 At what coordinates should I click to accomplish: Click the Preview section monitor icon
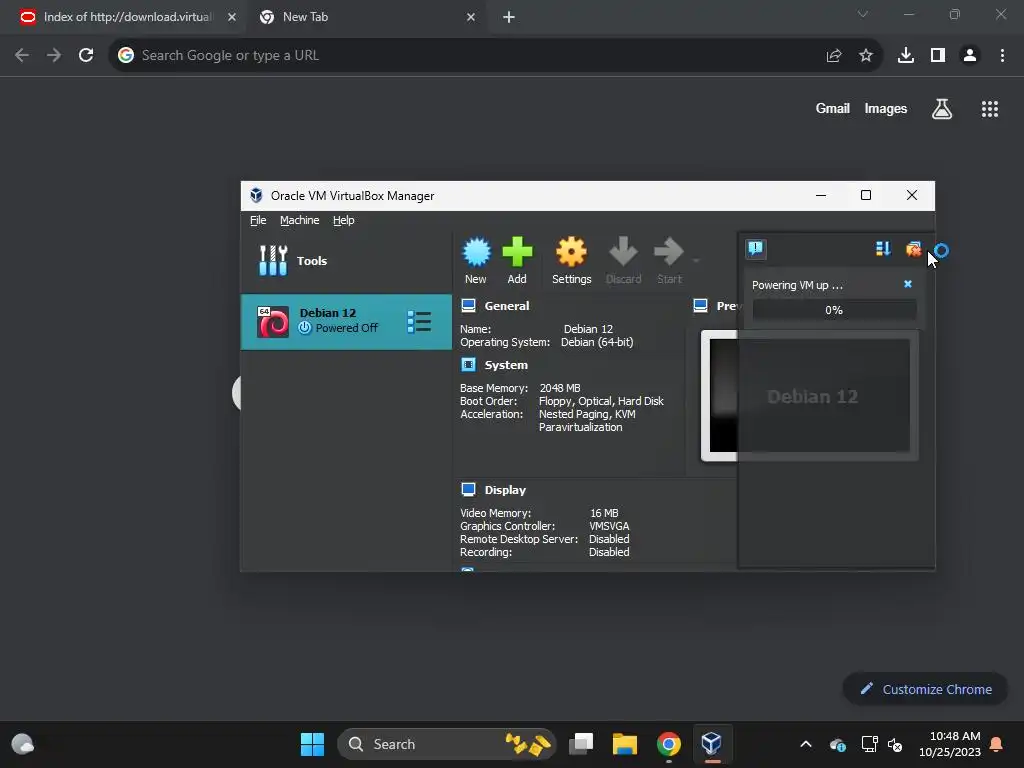pyautogui.click(x=700, y=305)
